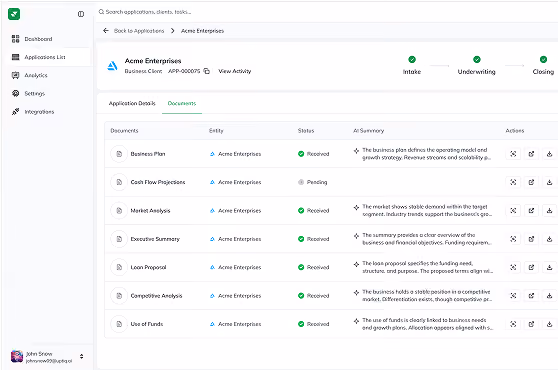This screenshot has width=558, height=370.
Task: Click the Loan Proposal document icon
Action: click(119, 267)
